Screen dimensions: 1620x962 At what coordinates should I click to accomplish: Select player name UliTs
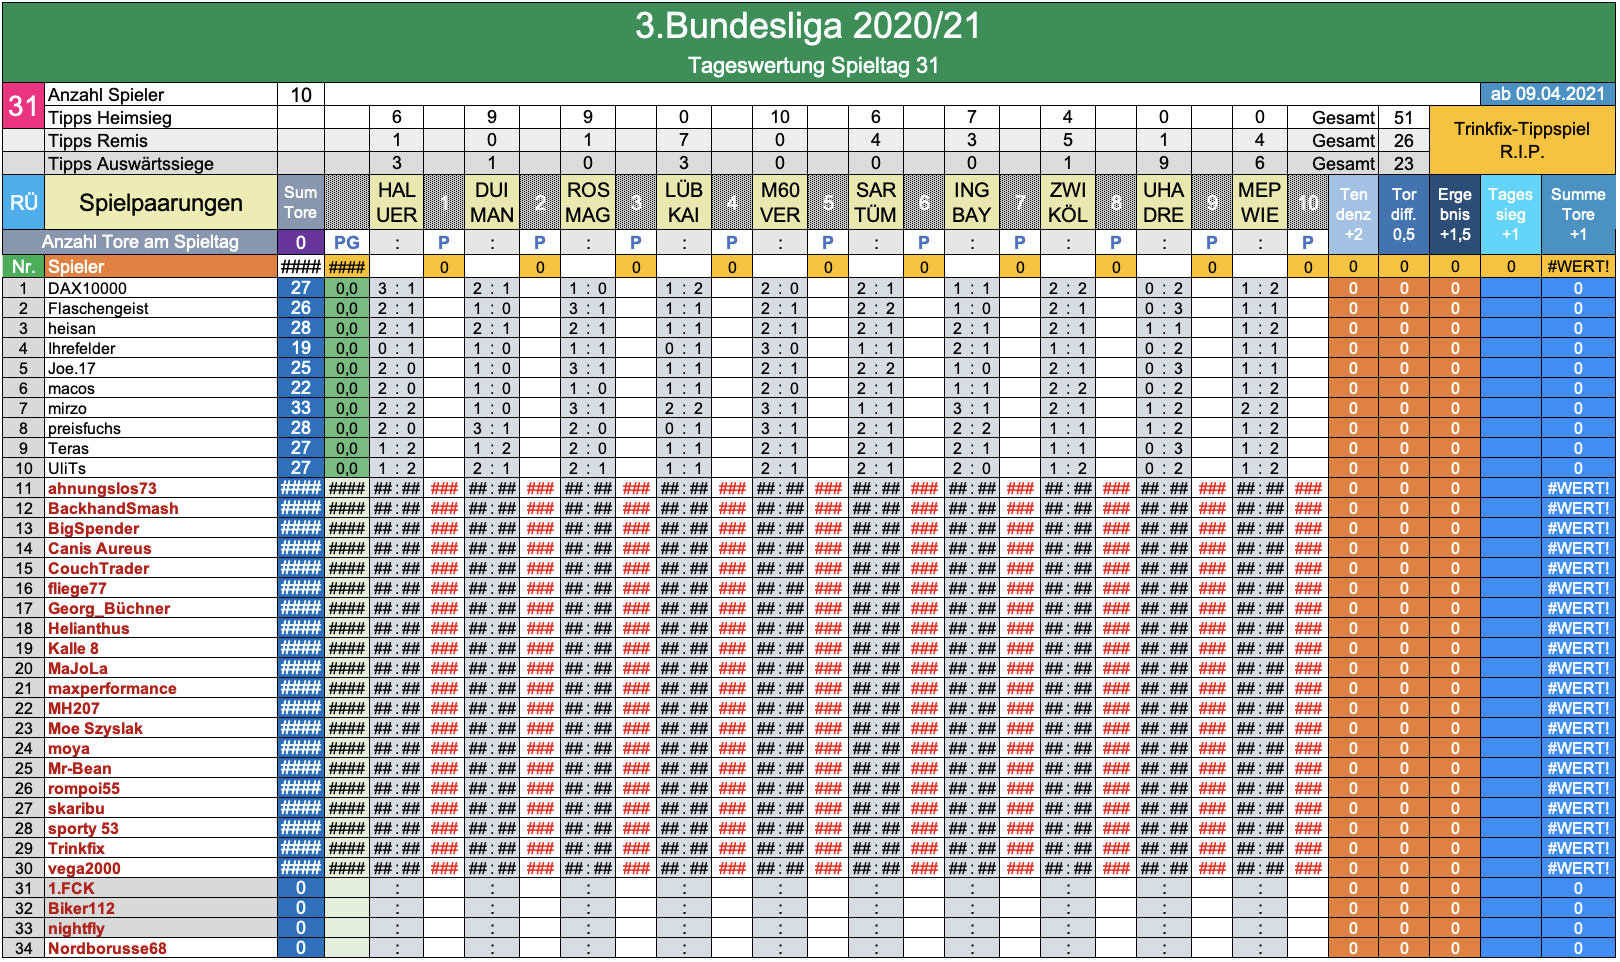[x=67, y=468]
